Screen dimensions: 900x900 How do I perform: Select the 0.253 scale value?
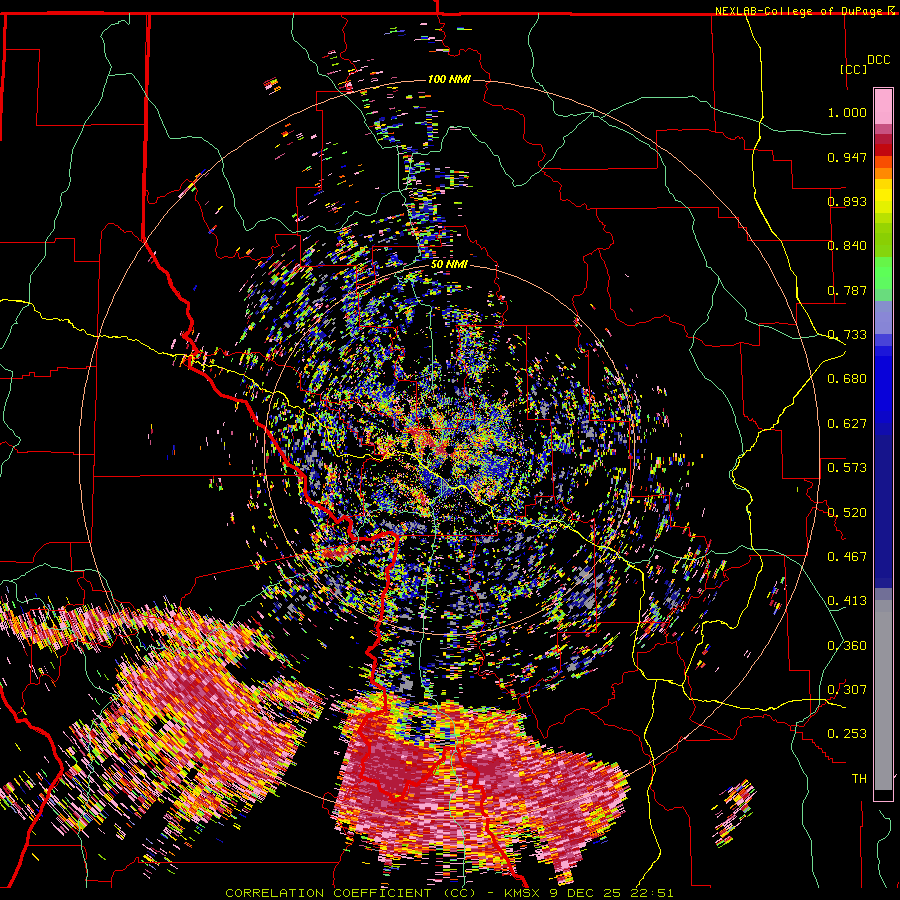[847, 734]
